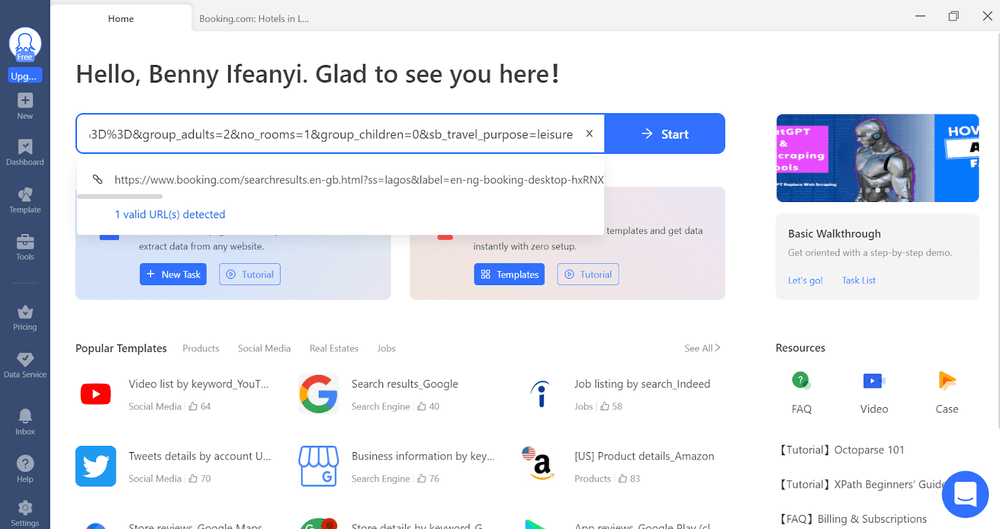
Task: Click the Upgrade button in sidebar
Action: (25, 76)
